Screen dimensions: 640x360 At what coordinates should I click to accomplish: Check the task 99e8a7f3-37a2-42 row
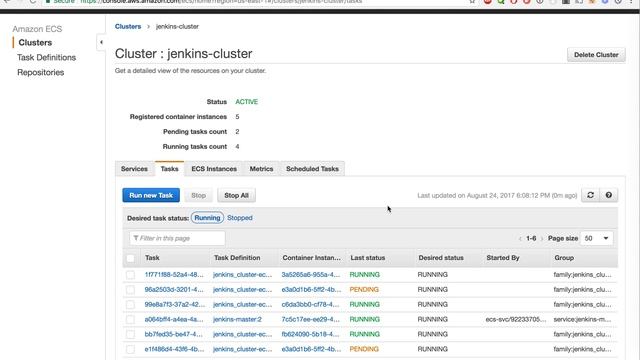(x=130, y=304)
